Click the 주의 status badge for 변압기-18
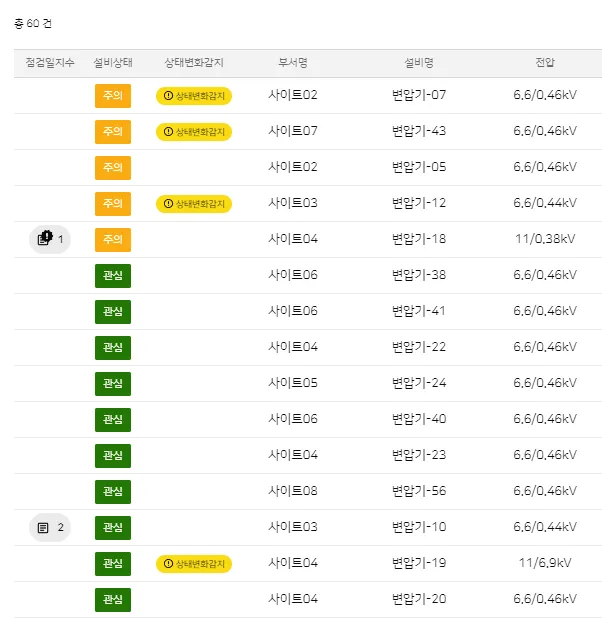Screen dimensions: 602x621 (113, 240)
